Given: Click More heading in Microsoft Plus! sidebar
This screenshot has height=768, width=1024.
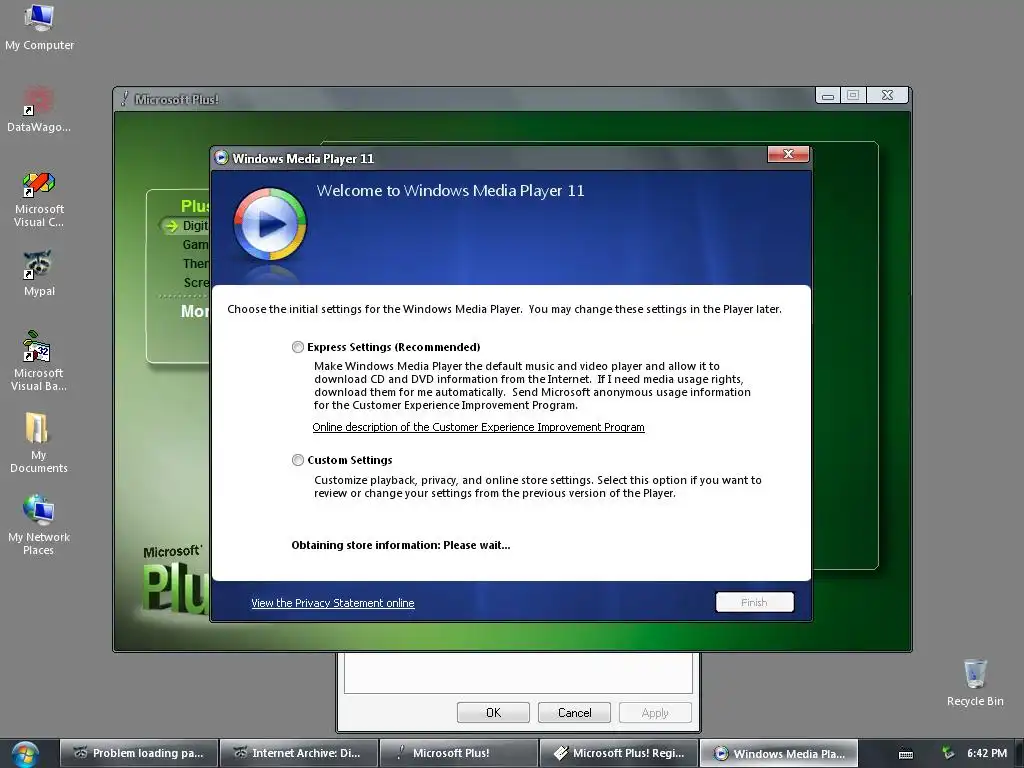Looking at the screenshot, I should (x=195, y=311).
